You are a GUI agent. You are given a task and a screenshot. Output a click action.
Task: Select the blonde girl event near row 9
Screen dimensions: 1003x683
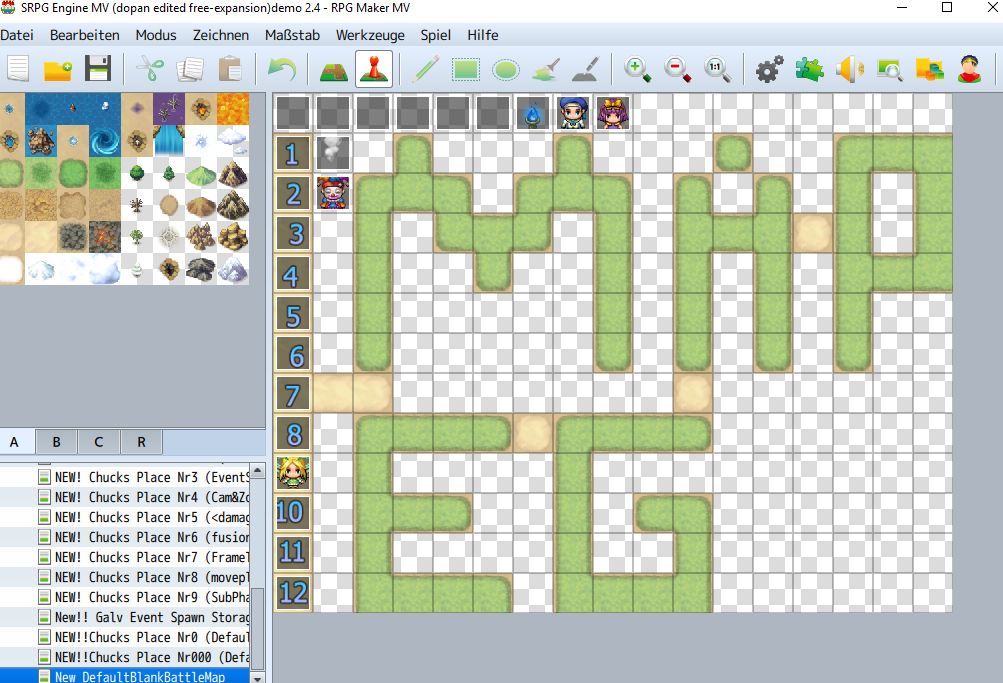point(293,473)
